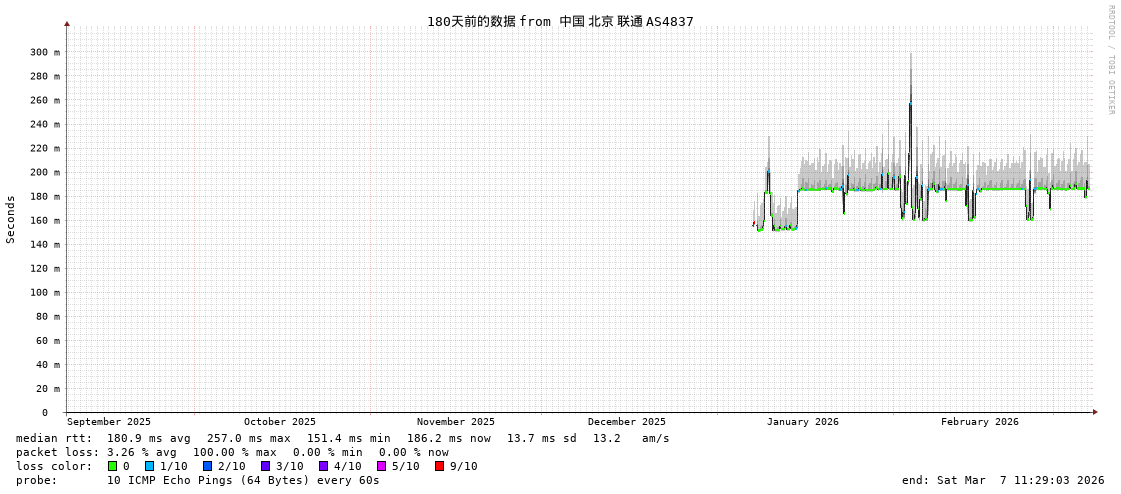The width and height of the screenshot is (1121, 494).
Task: Click the September 2025 axis label
Action: click(109, 422)
